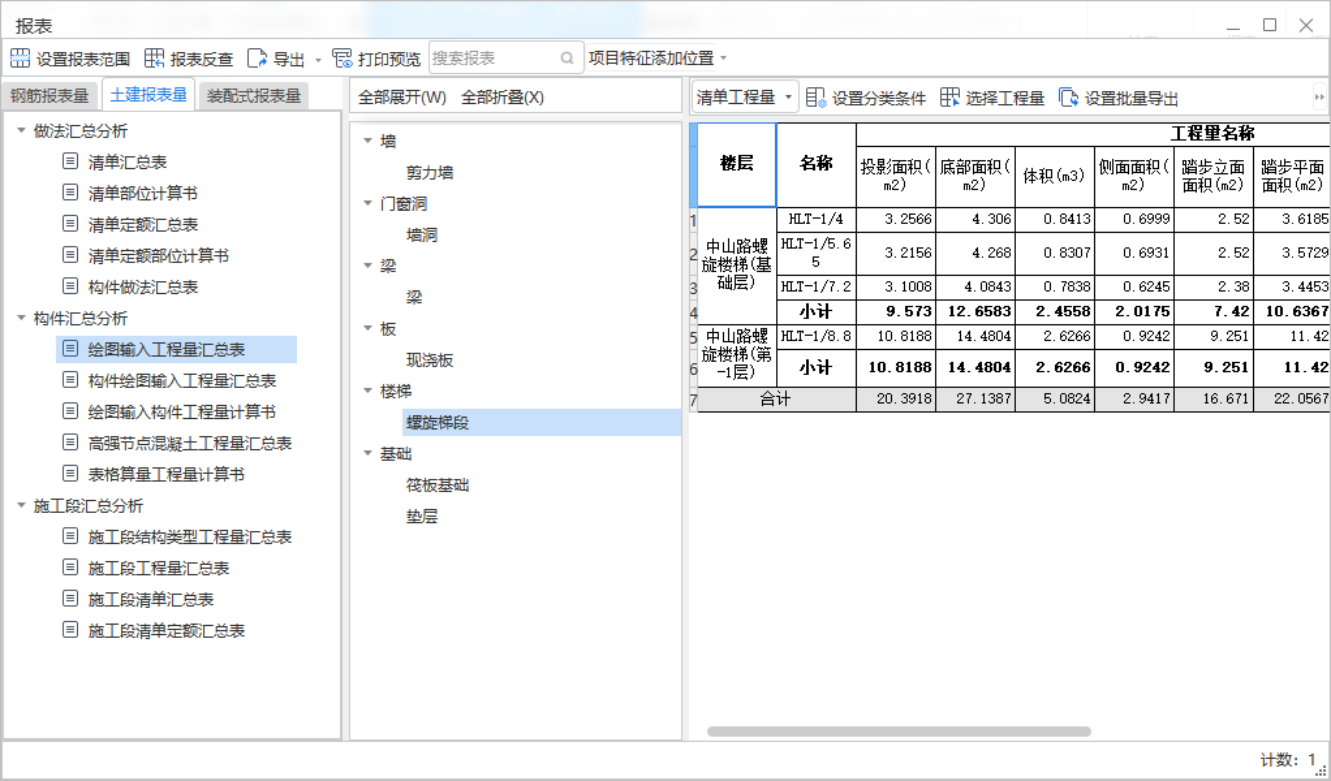Open the 项目特征添加位置 dropdown
This screenshot has height=781, width=1331.
723,59
